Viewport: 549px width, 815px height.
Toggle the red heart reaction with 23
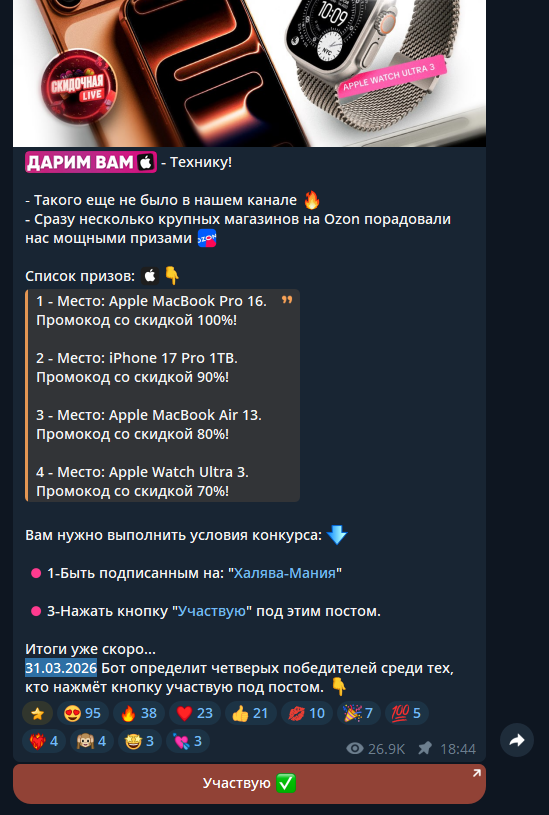(x=195, y=713)
